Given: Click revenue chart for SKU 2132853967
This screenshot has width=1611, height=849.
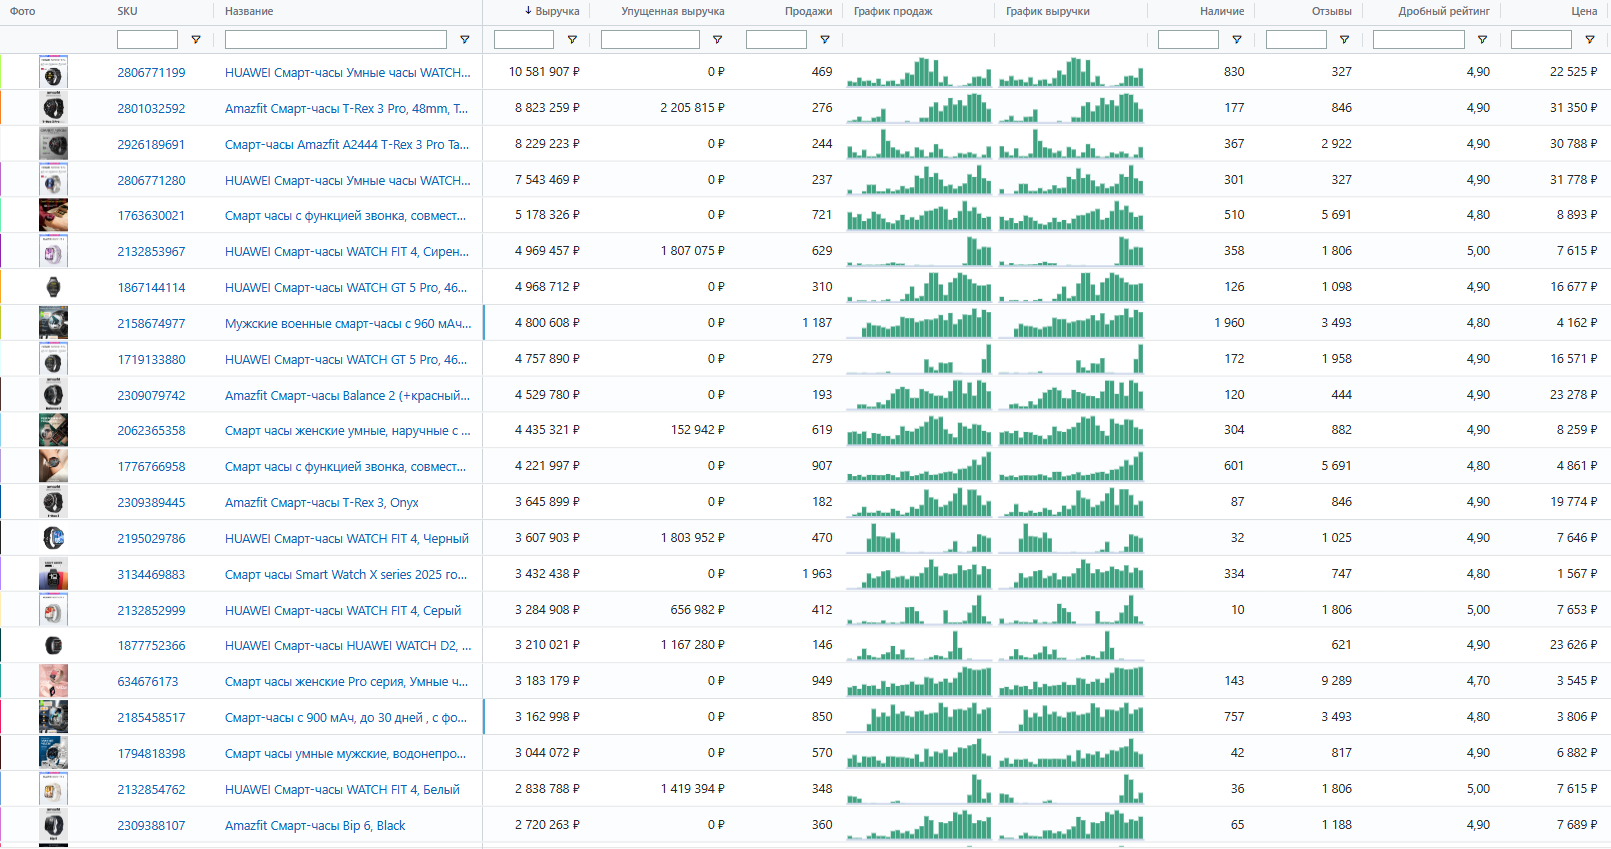Looking at the screenshot, I should (1071, 251).
